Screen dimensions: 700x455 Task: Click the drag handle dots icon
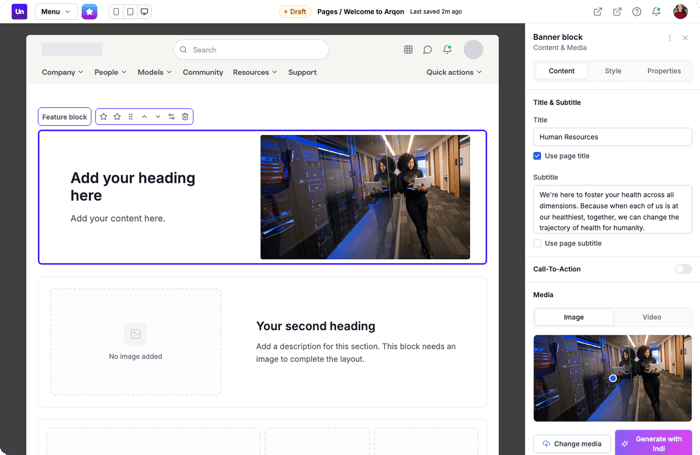[x=131, y=117]
